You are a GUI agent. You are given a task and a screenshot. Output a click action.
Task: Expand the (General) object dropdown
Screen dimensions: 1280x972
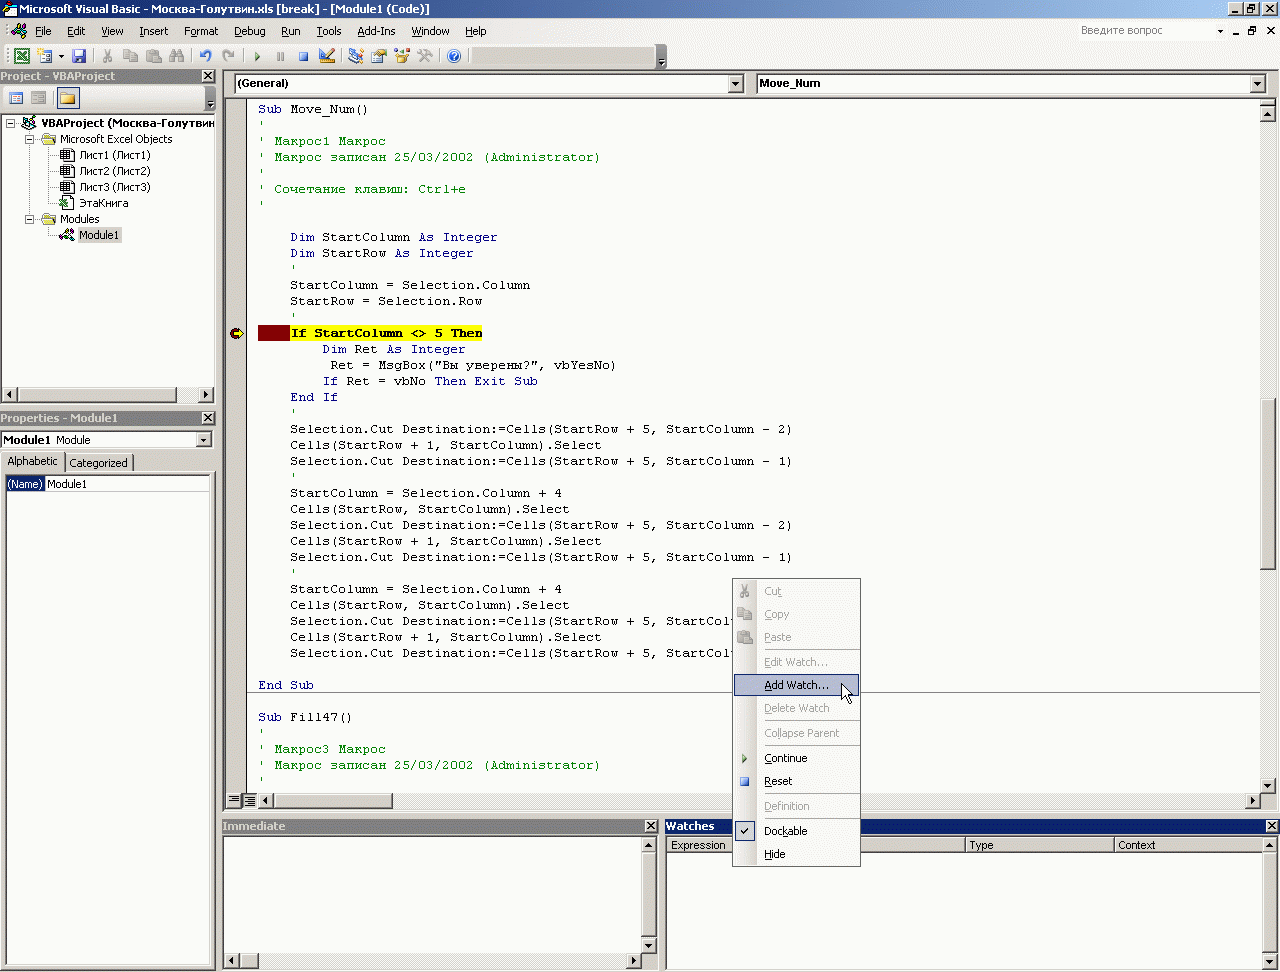coord(736,84)
